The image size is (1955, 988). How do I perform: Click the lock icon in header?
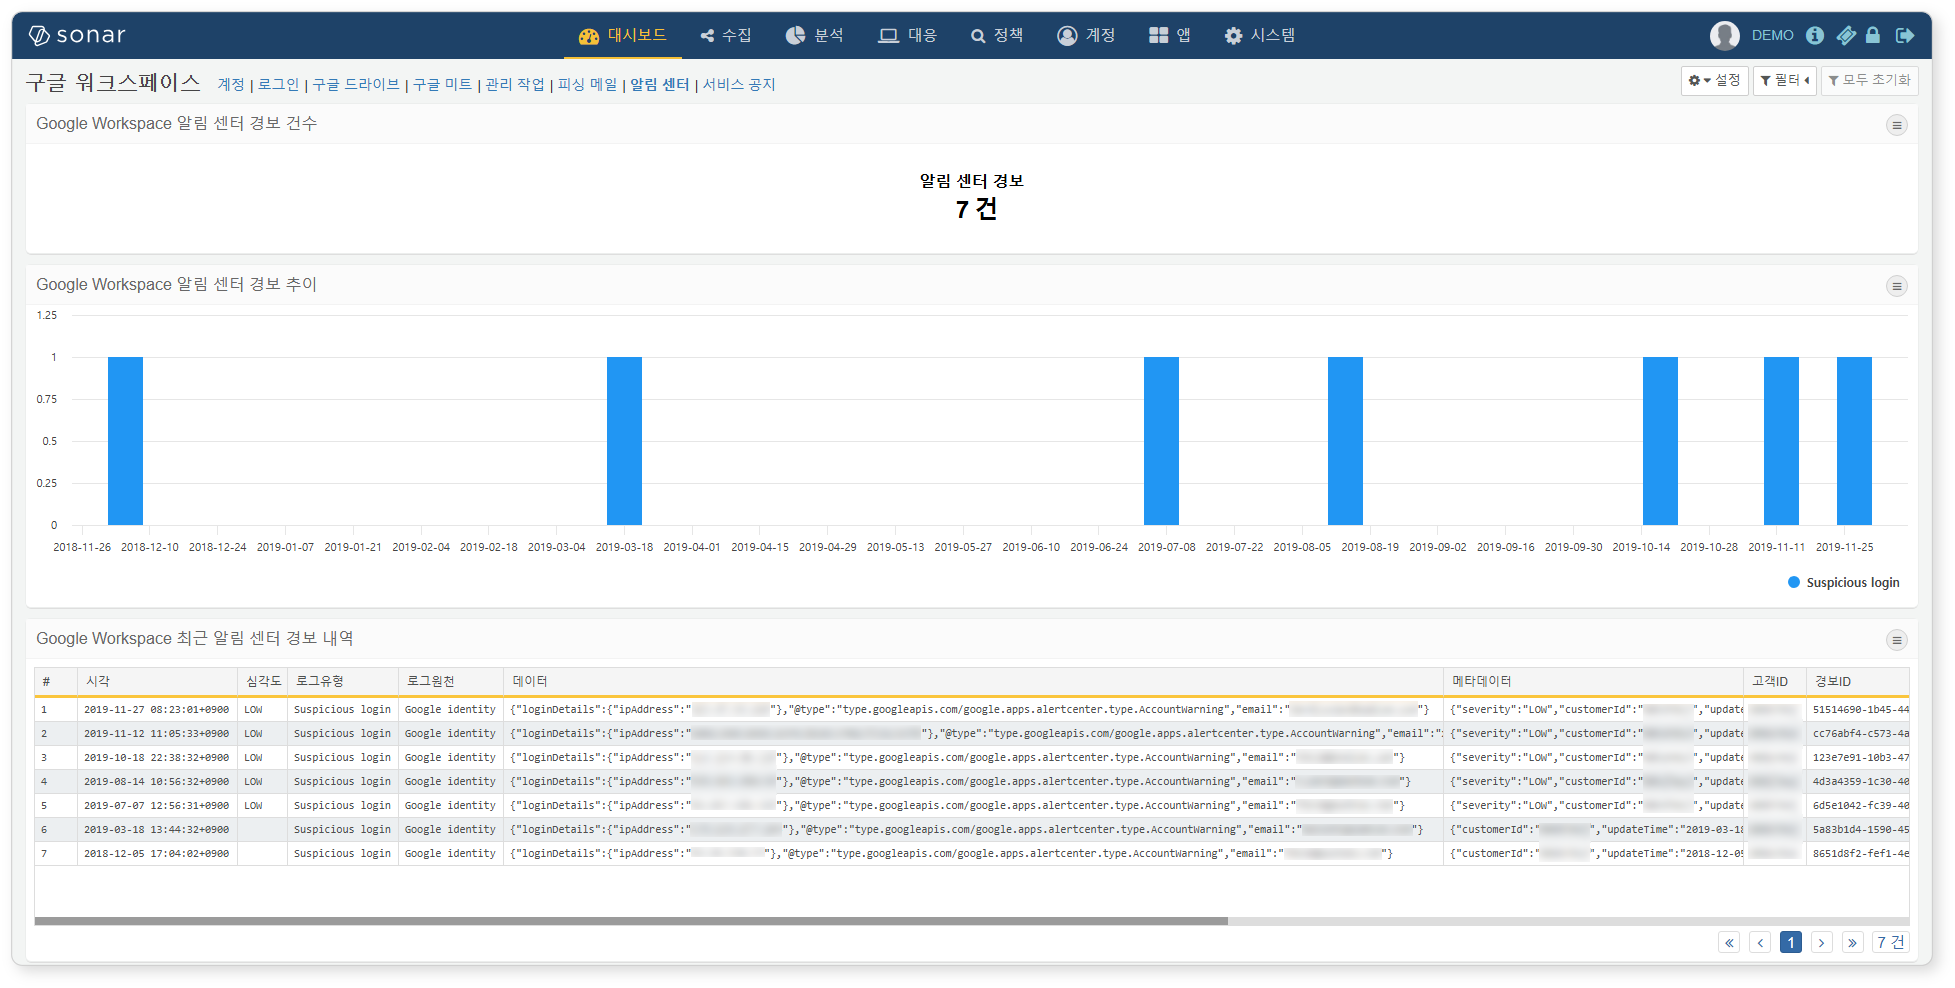pyautogui.click(x=1873, y=35)
